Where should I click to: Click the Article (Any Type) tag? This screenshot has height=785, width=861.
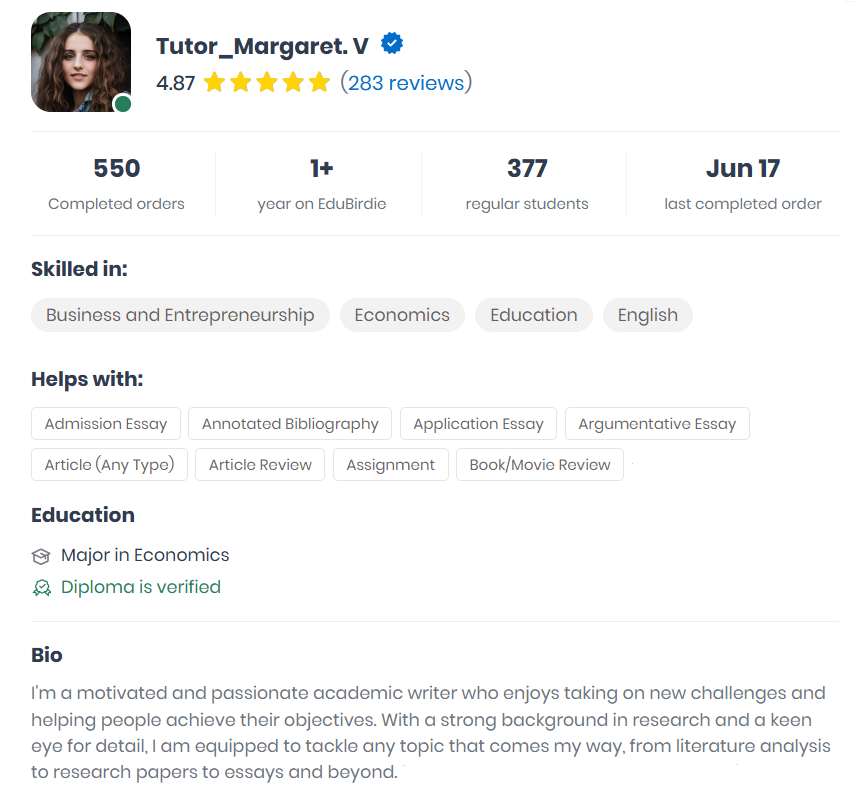(109, 464)
